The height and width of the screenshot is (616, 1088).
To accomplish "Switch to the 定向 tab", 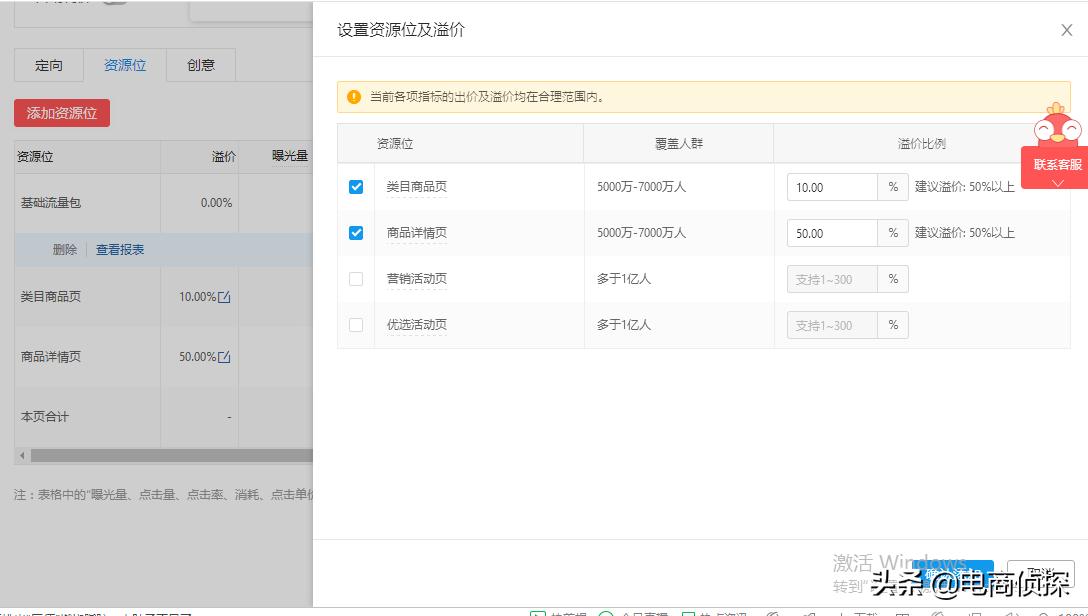I will pos(48,64).
